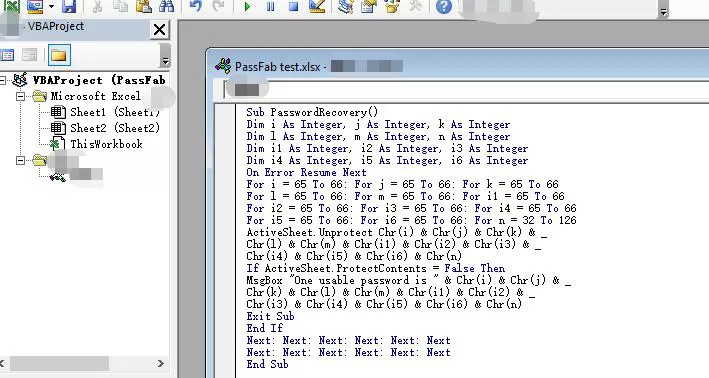
Task: Click the 'If ActiveSheet.ProtectContents = False Then' line
Action: pyautogui.click(x=375, y=268)
